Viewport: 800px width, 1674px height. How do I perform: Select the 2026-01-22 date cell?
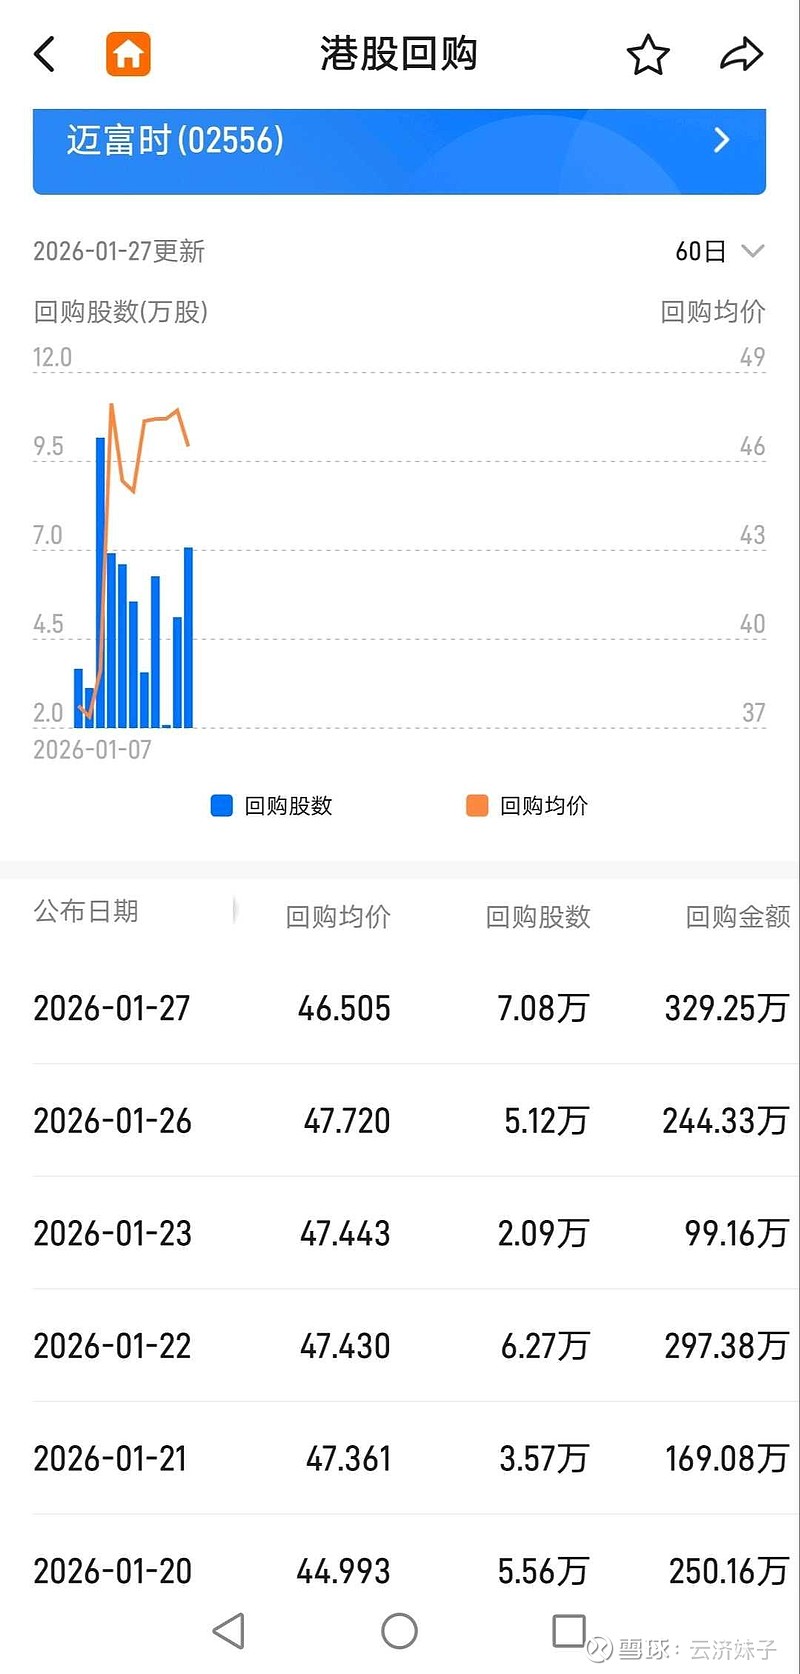click(112, 1346)
